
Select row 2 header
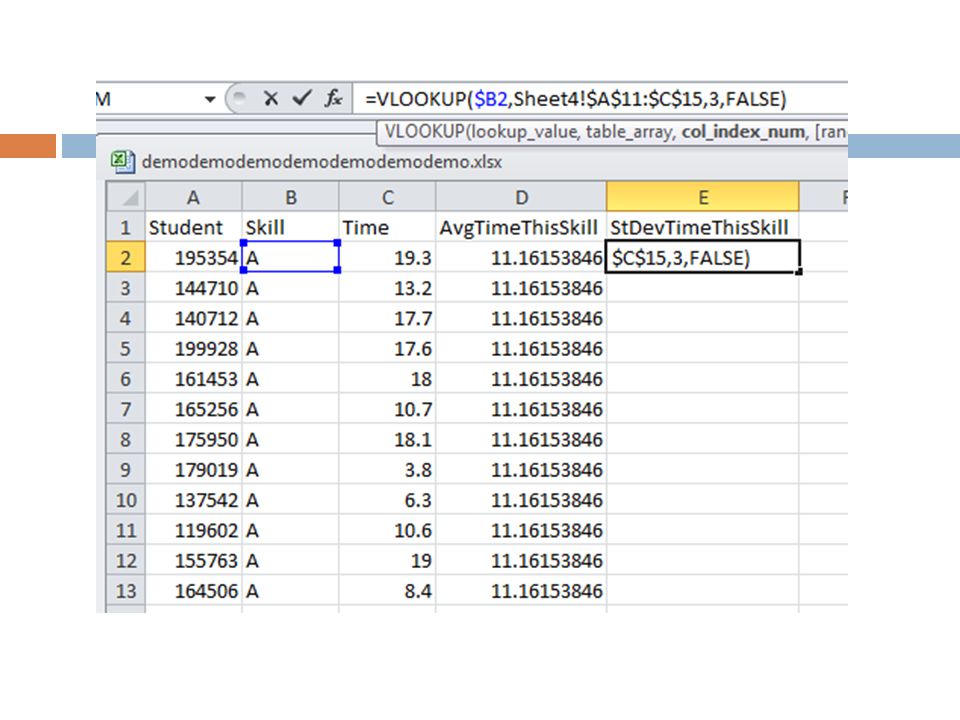tap(126, 257)
